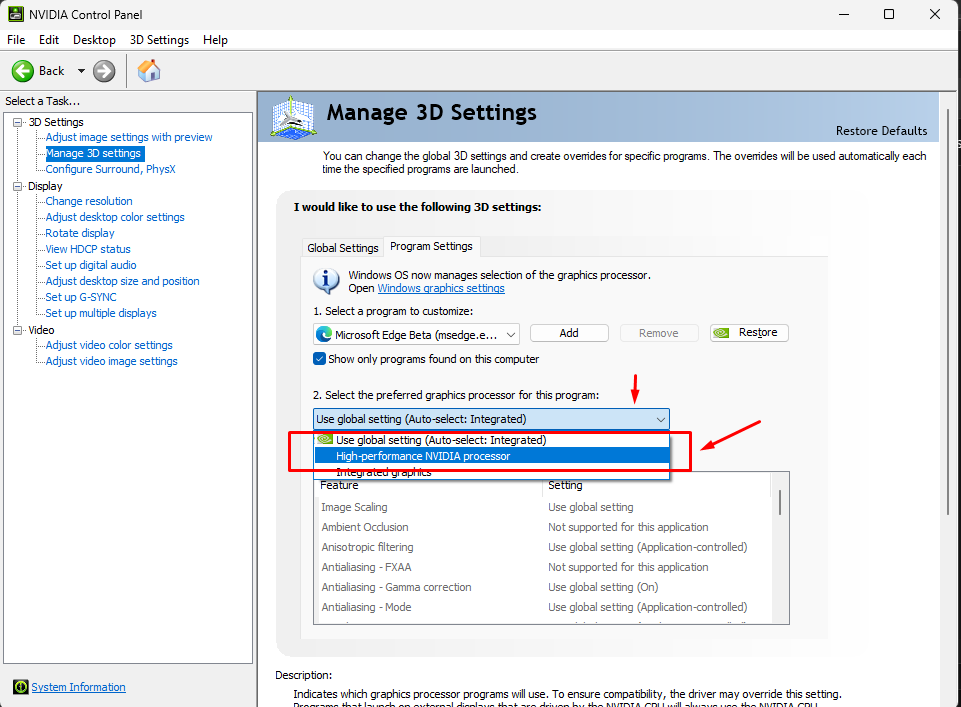Open the program selection dropdown for Microsoft Edge Beta
The image size is (961, 707).
(x=511, y=334)
